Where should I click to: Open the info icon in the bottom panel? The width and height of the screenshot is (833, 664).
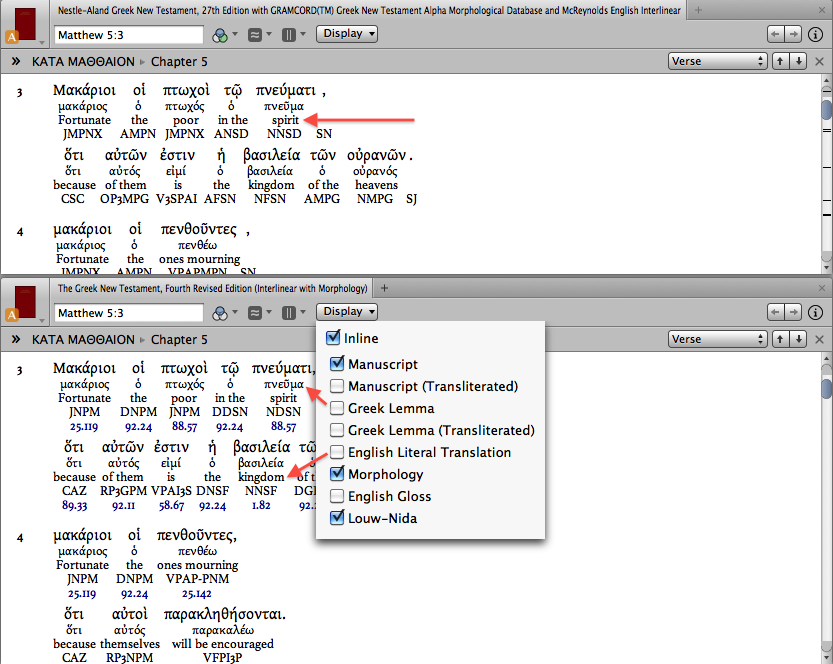tap(815, 312)
